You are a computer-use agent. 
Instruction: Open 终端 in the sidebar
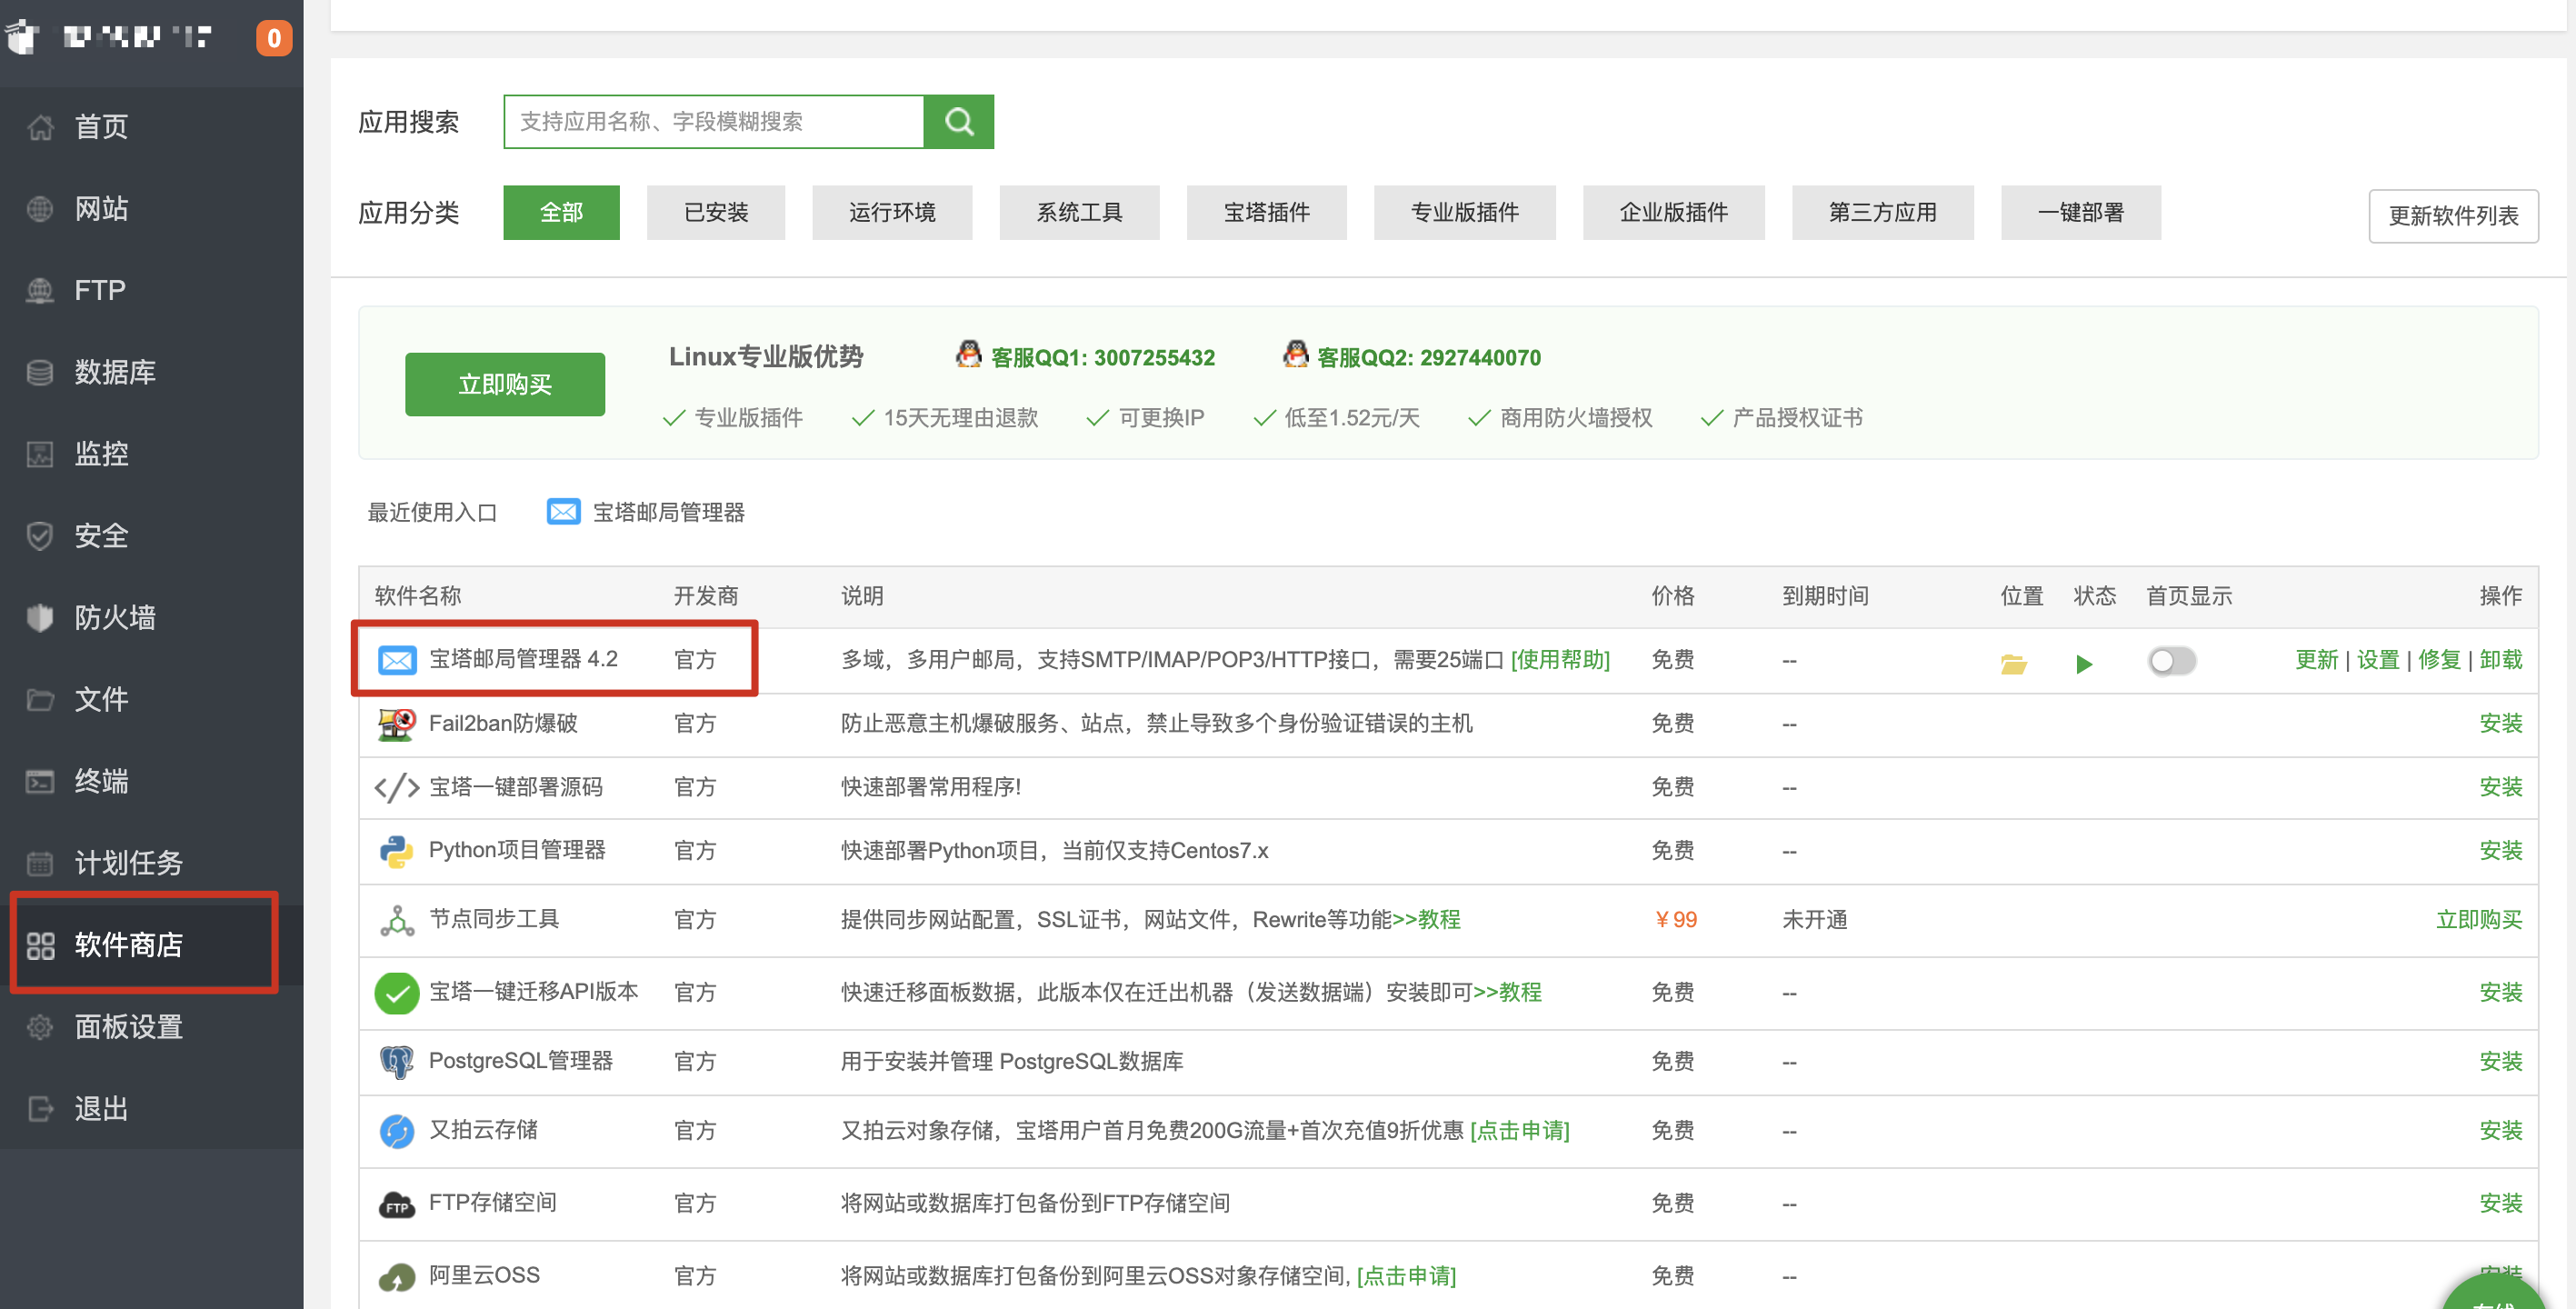152,781
